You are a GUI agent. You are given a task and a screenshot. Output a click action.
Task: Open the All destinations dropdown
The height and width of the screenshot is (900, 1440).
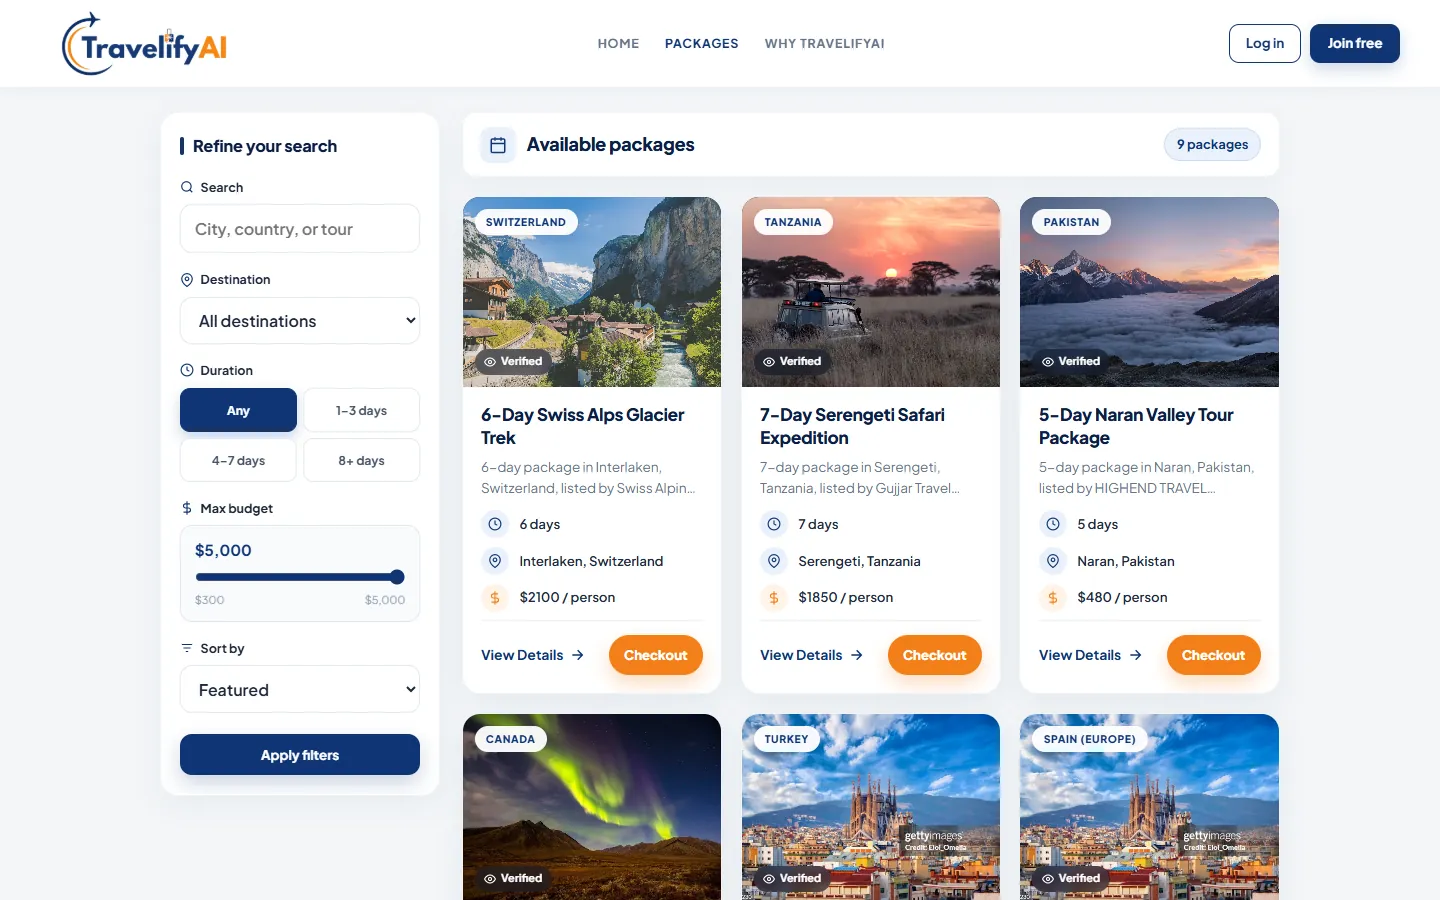pyautogui.click(x=300, y=321)
